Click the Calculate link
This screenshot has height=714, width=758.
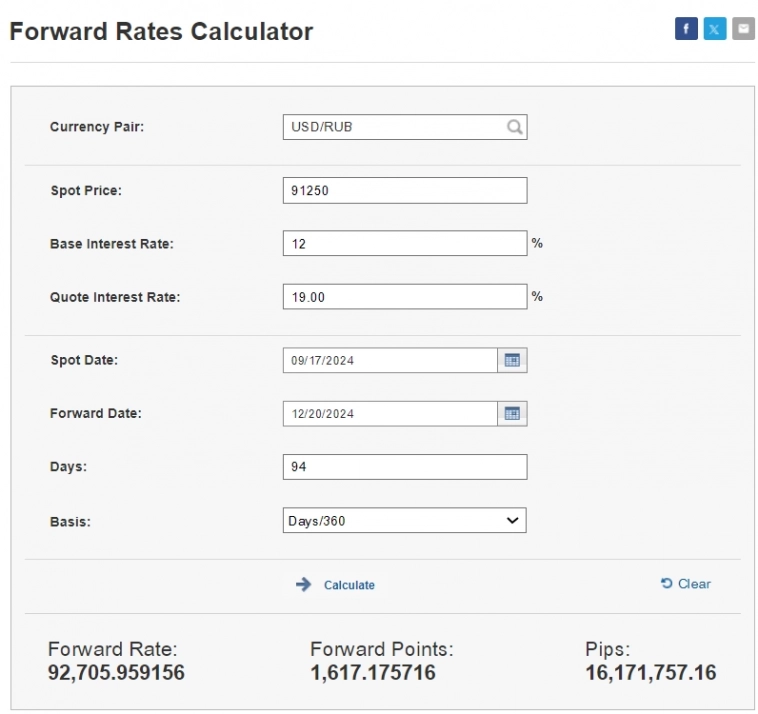349,585
